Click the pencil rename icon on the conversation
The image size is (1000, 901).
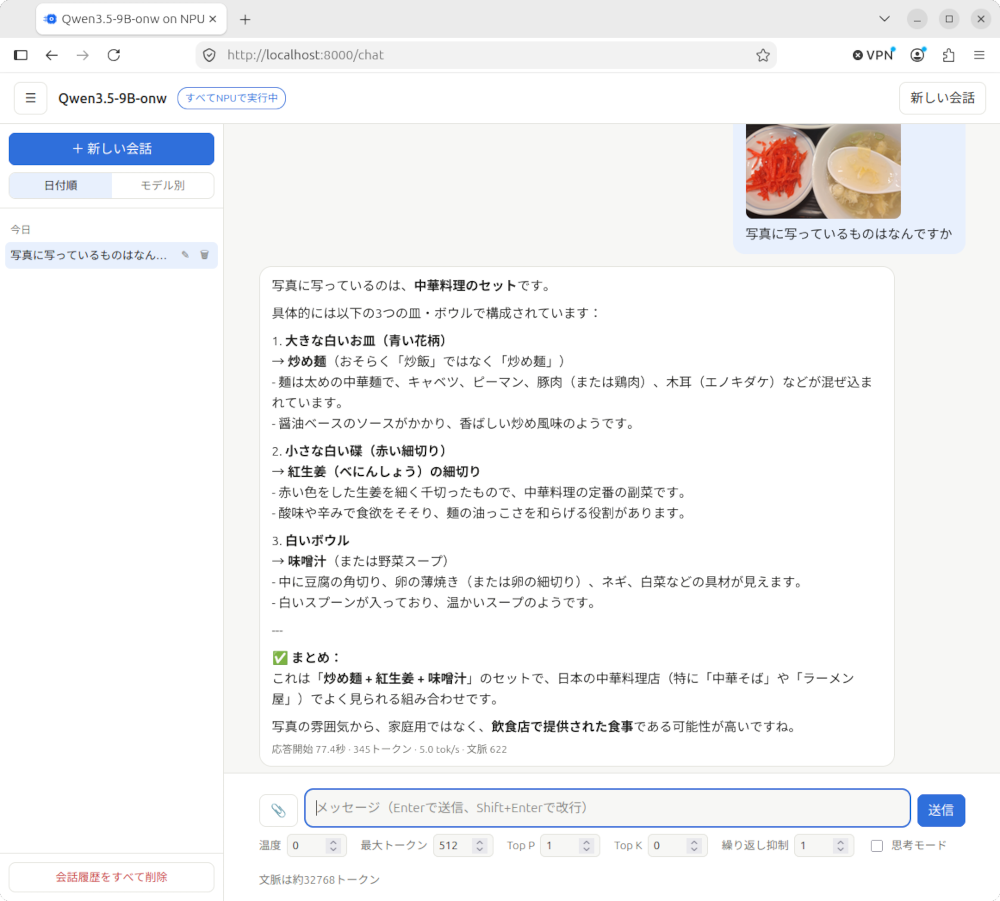tap(185, 255)
